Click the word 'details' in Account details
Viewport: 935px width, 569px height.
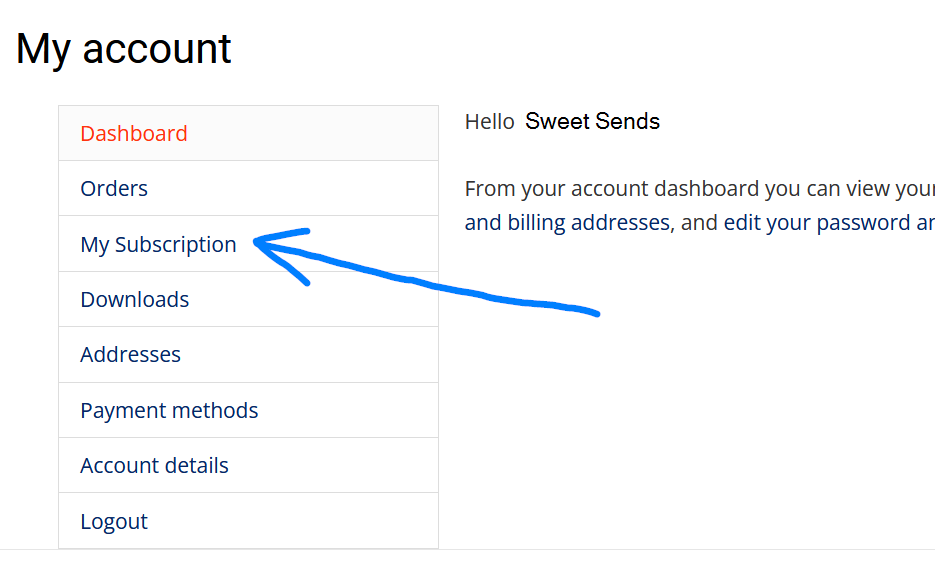196,466
